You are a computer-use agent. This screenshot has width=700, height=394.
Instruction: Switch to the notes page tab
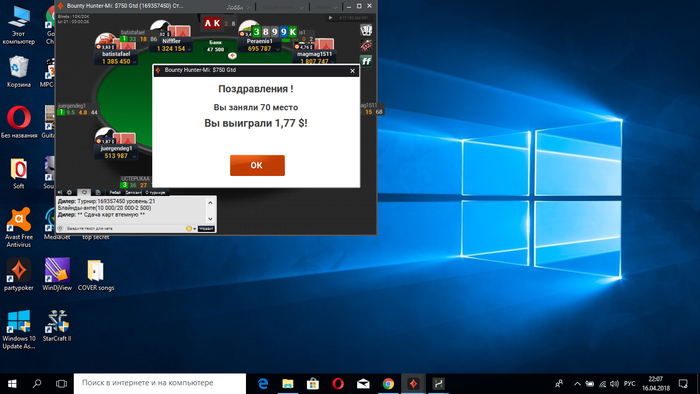[x=98, y=192]
